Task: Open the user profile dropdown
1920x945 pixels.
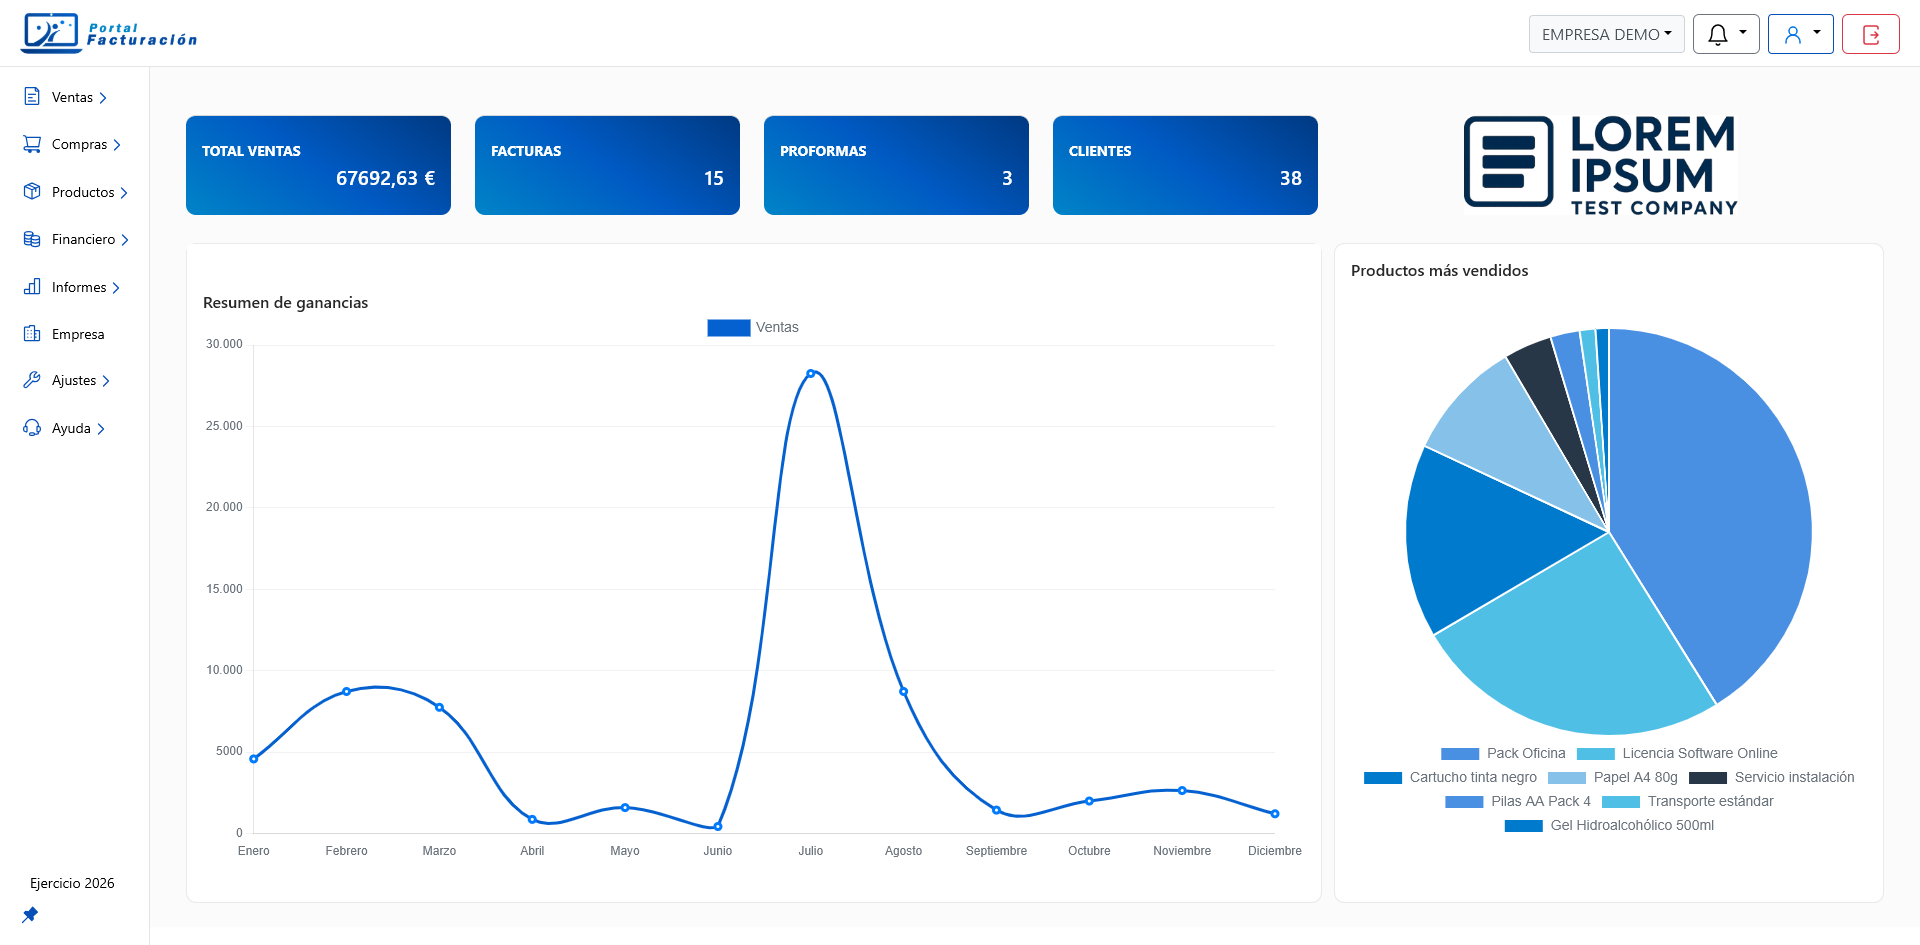Action: pos(1800,33)
